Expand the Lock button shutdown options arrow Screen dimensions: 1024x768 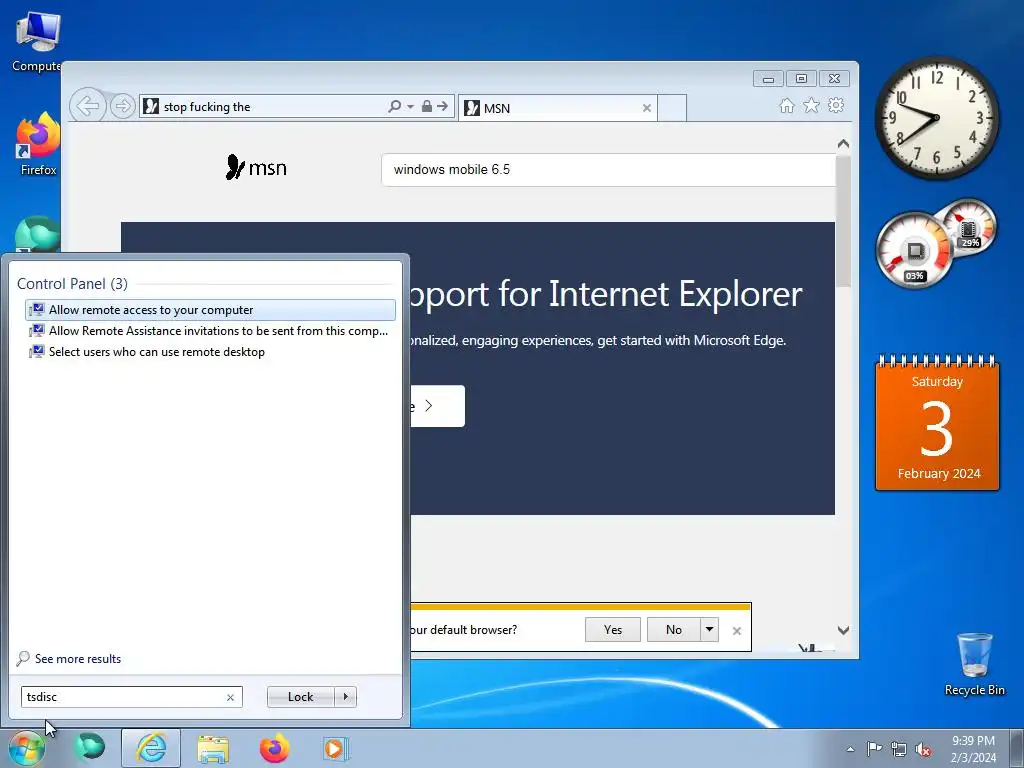coord(345,697)
